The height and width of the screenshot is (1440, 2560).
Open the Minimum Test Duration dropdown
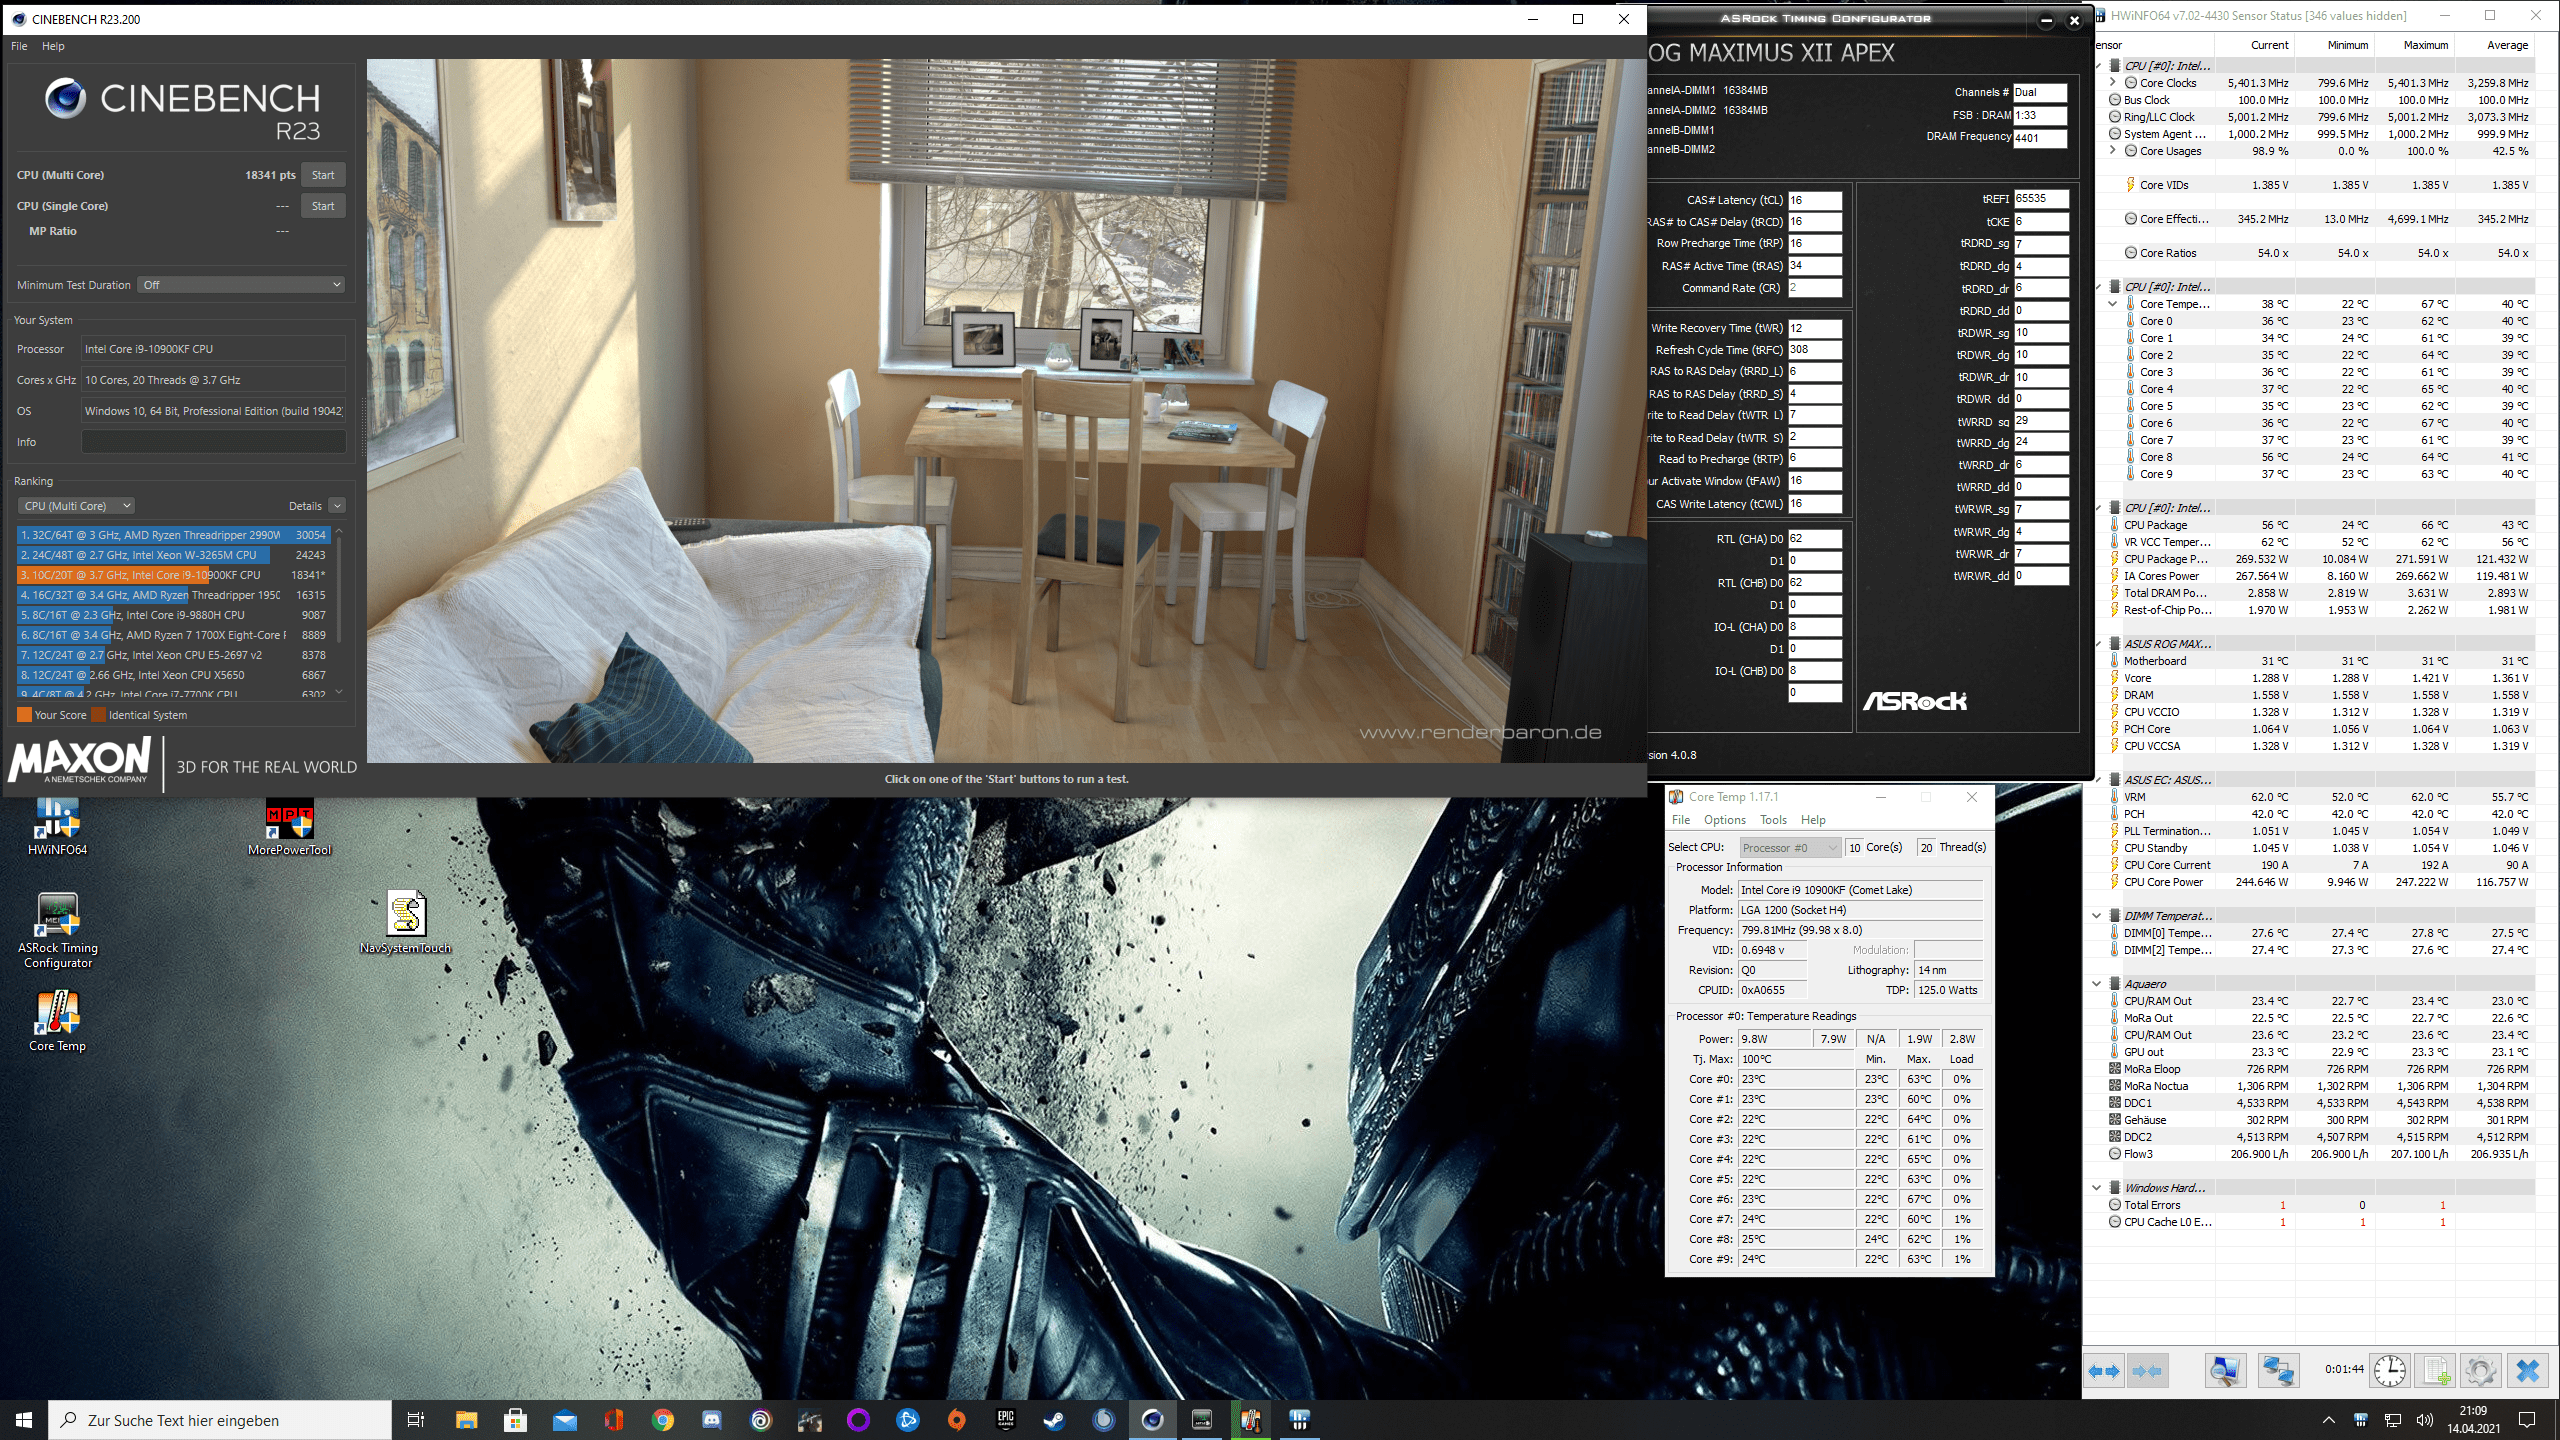pos(241,285)
